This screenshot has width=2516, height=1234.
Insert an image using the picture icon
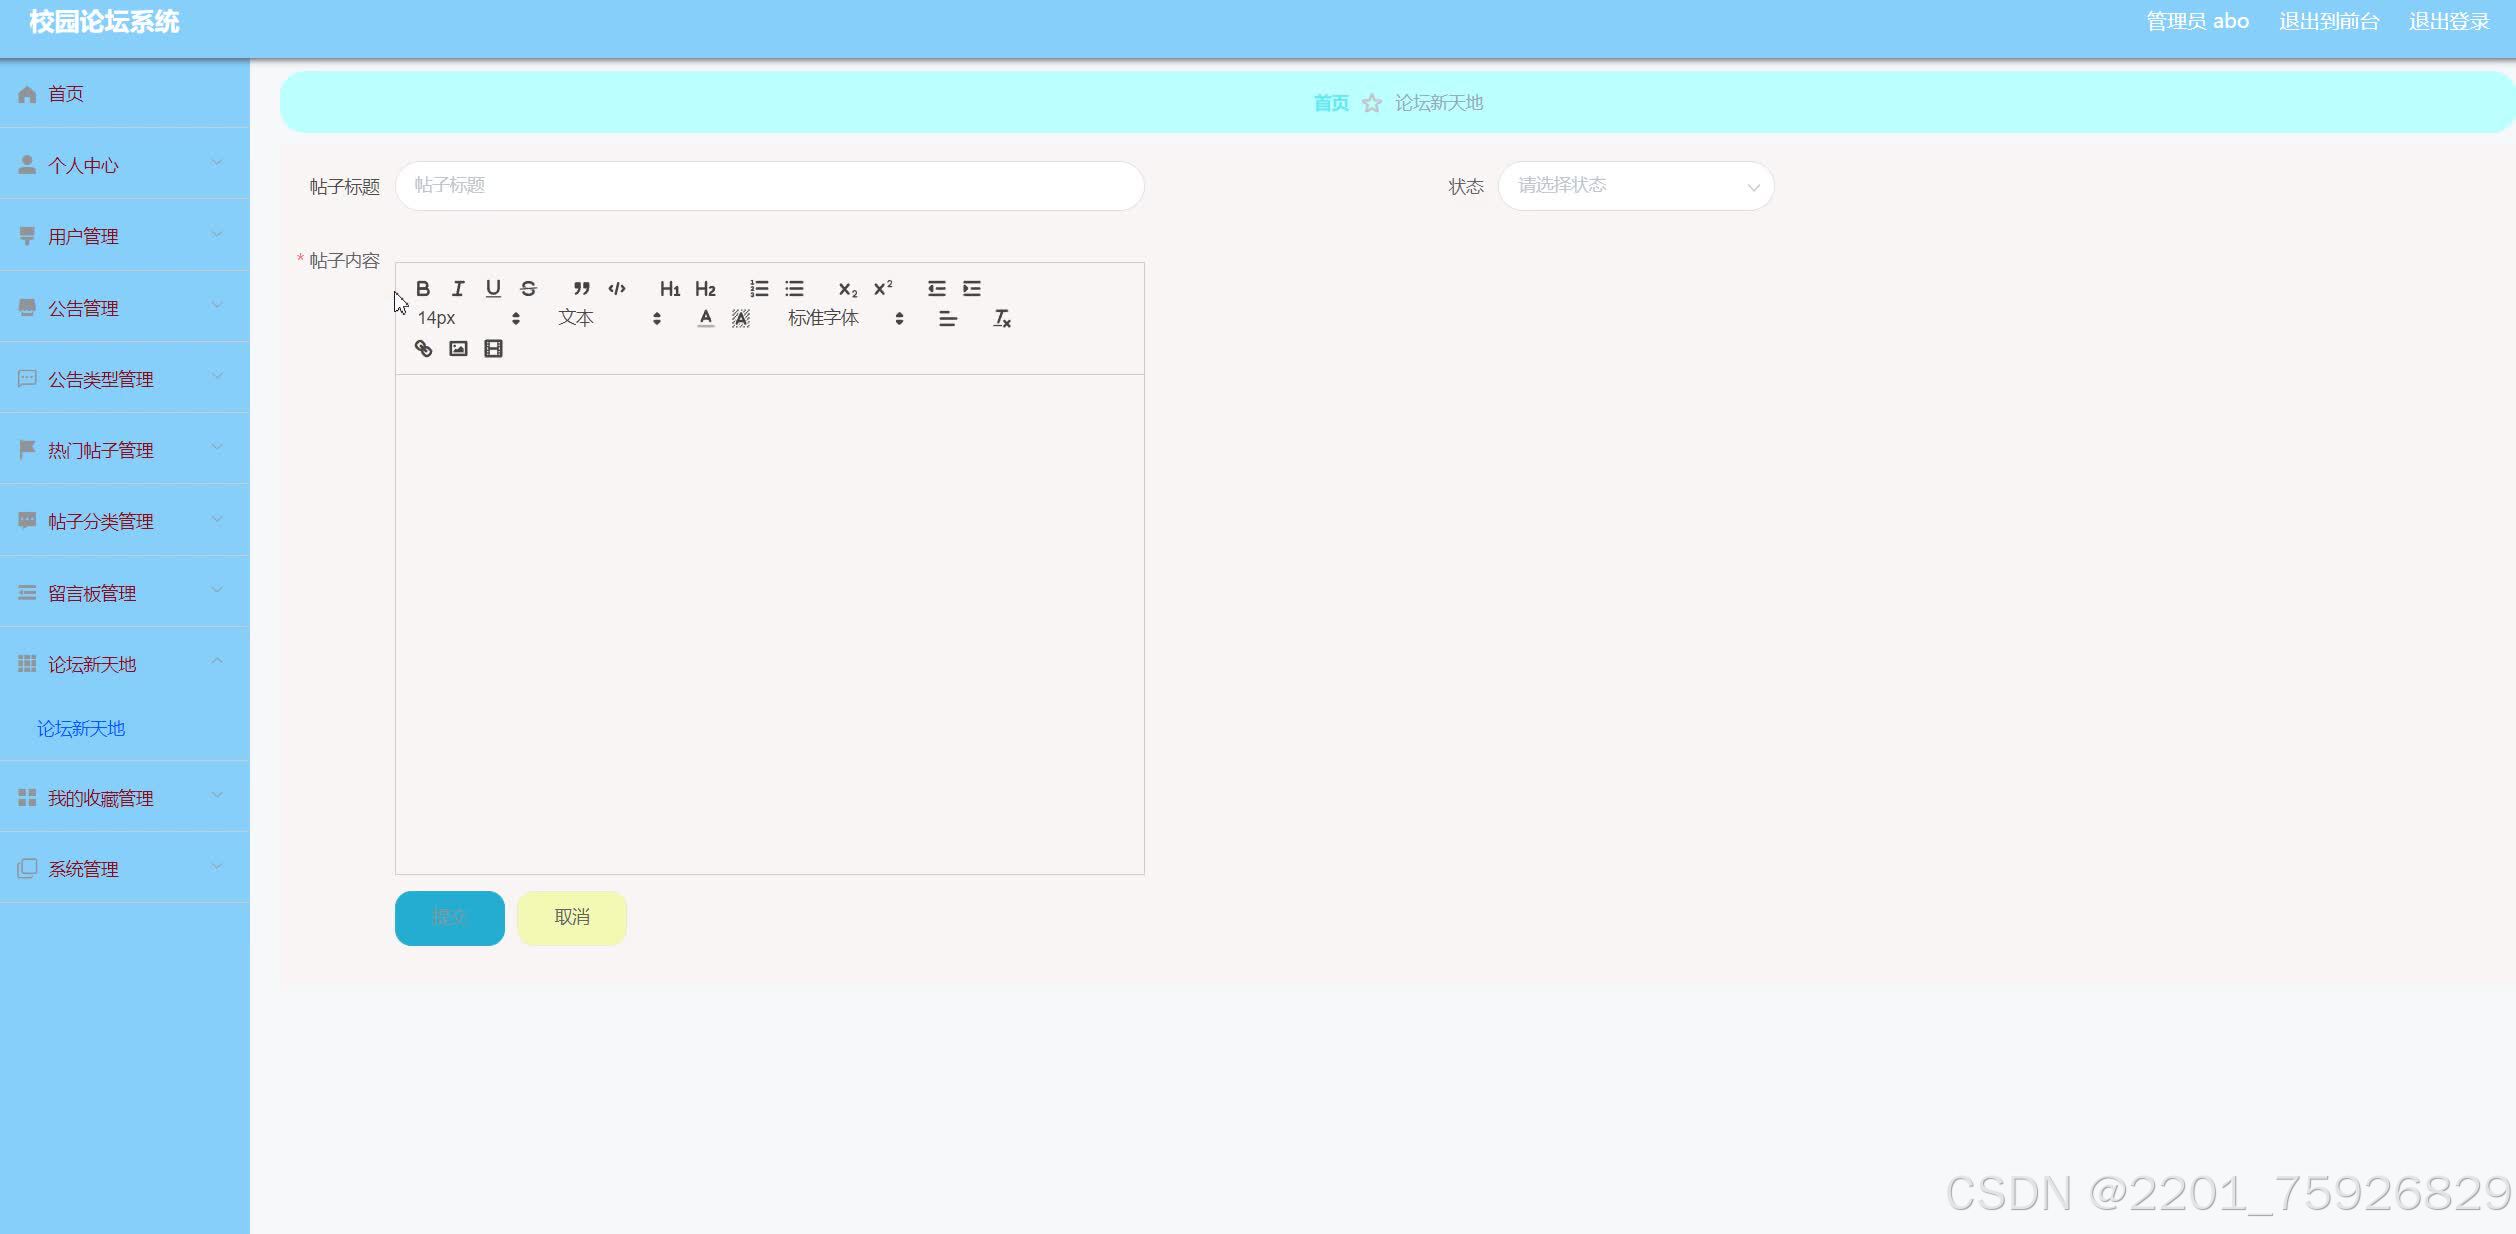coord(458,349)
